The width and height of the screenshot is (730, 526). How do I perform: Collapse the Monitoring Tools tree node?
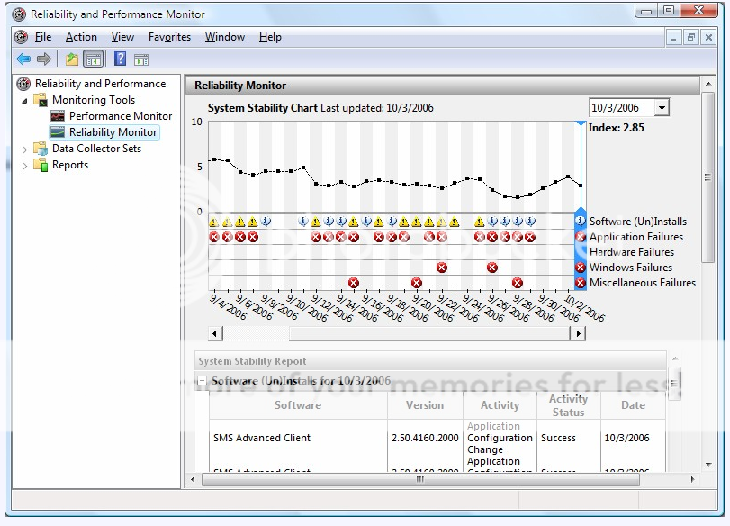[x=24, y=101]
